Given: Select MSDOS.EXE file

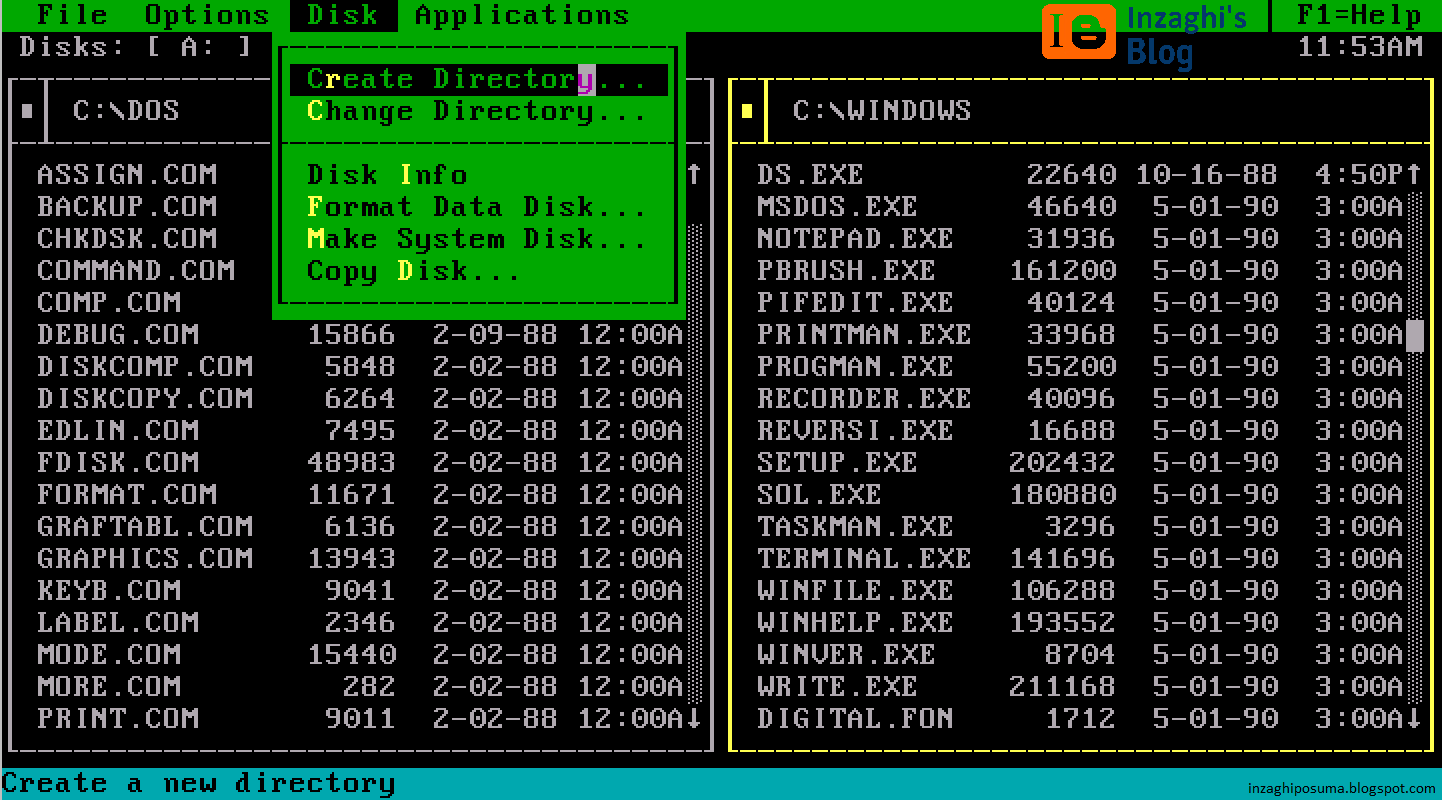Looking at the screenshot, I should (1080, 206).
